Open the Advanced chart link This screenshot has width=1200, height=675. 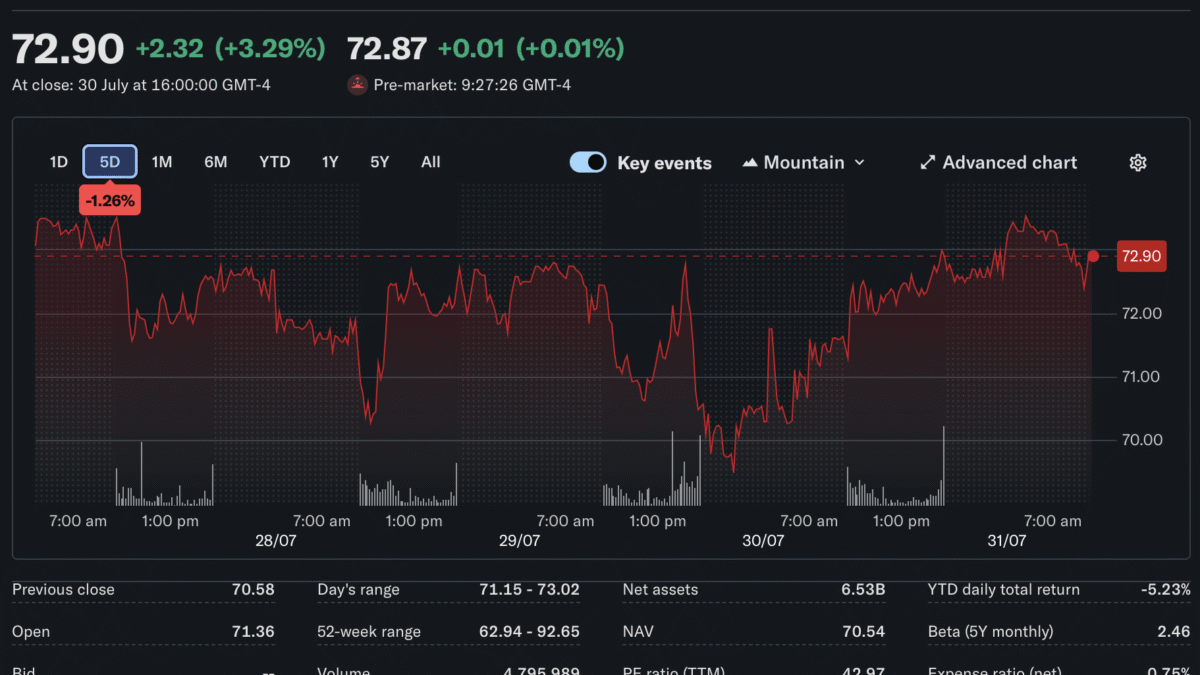998,162
